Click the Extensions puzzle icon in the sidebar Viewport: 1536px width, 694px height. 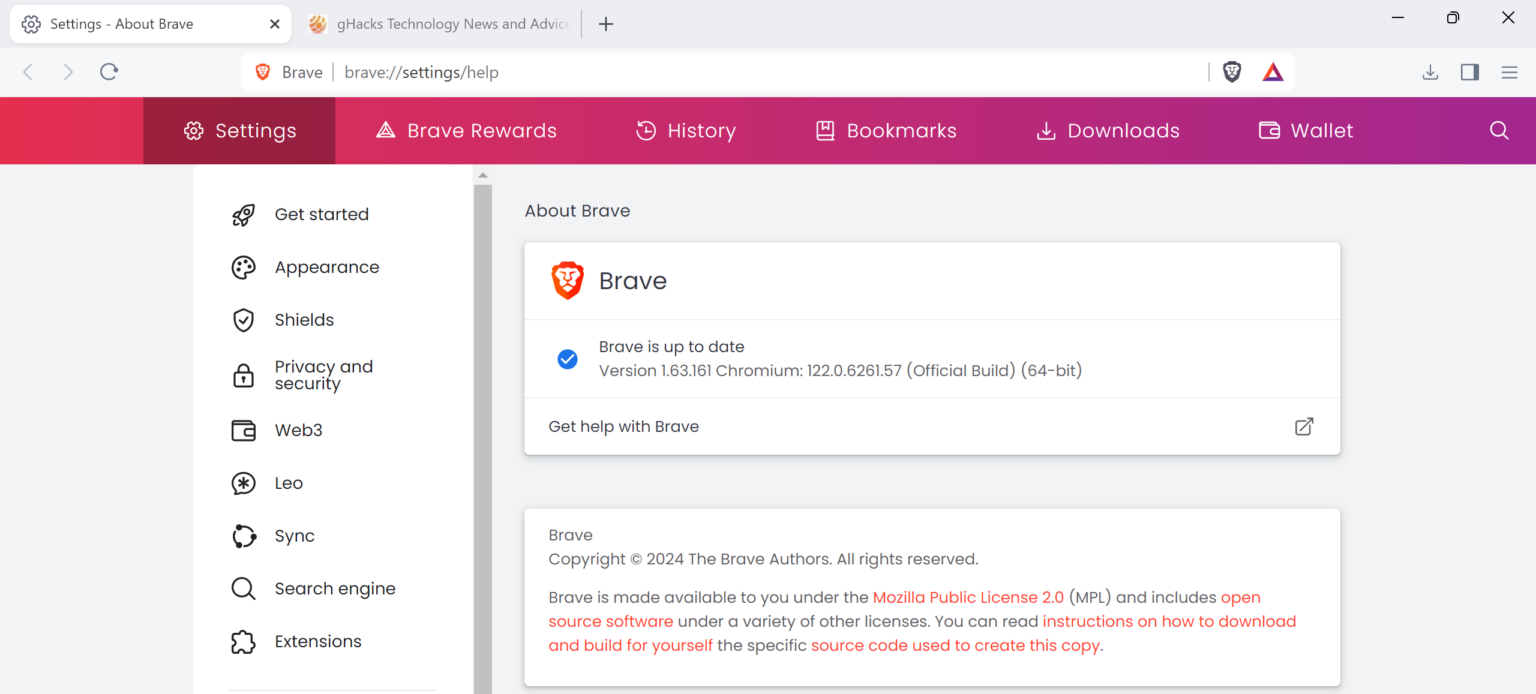[243, 641]
